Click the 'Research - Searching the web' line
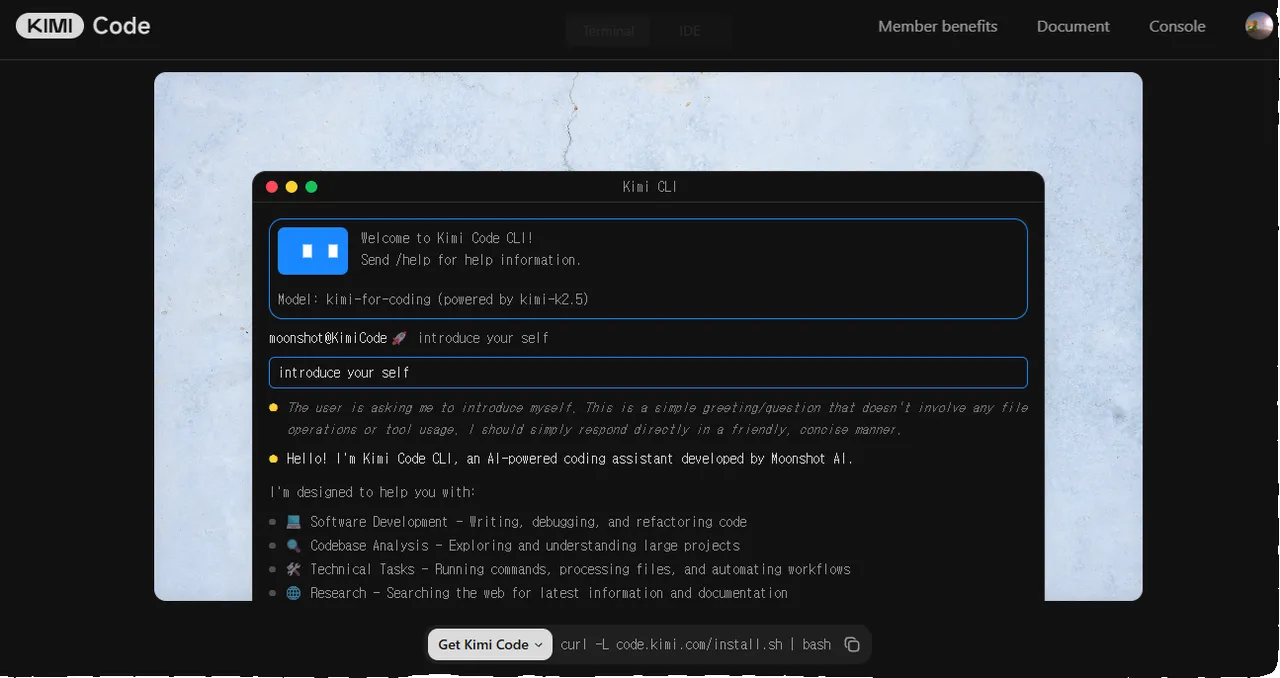The height and width of the screenshot is (678, 1280). pyautogui.click(x=549, y=593)
